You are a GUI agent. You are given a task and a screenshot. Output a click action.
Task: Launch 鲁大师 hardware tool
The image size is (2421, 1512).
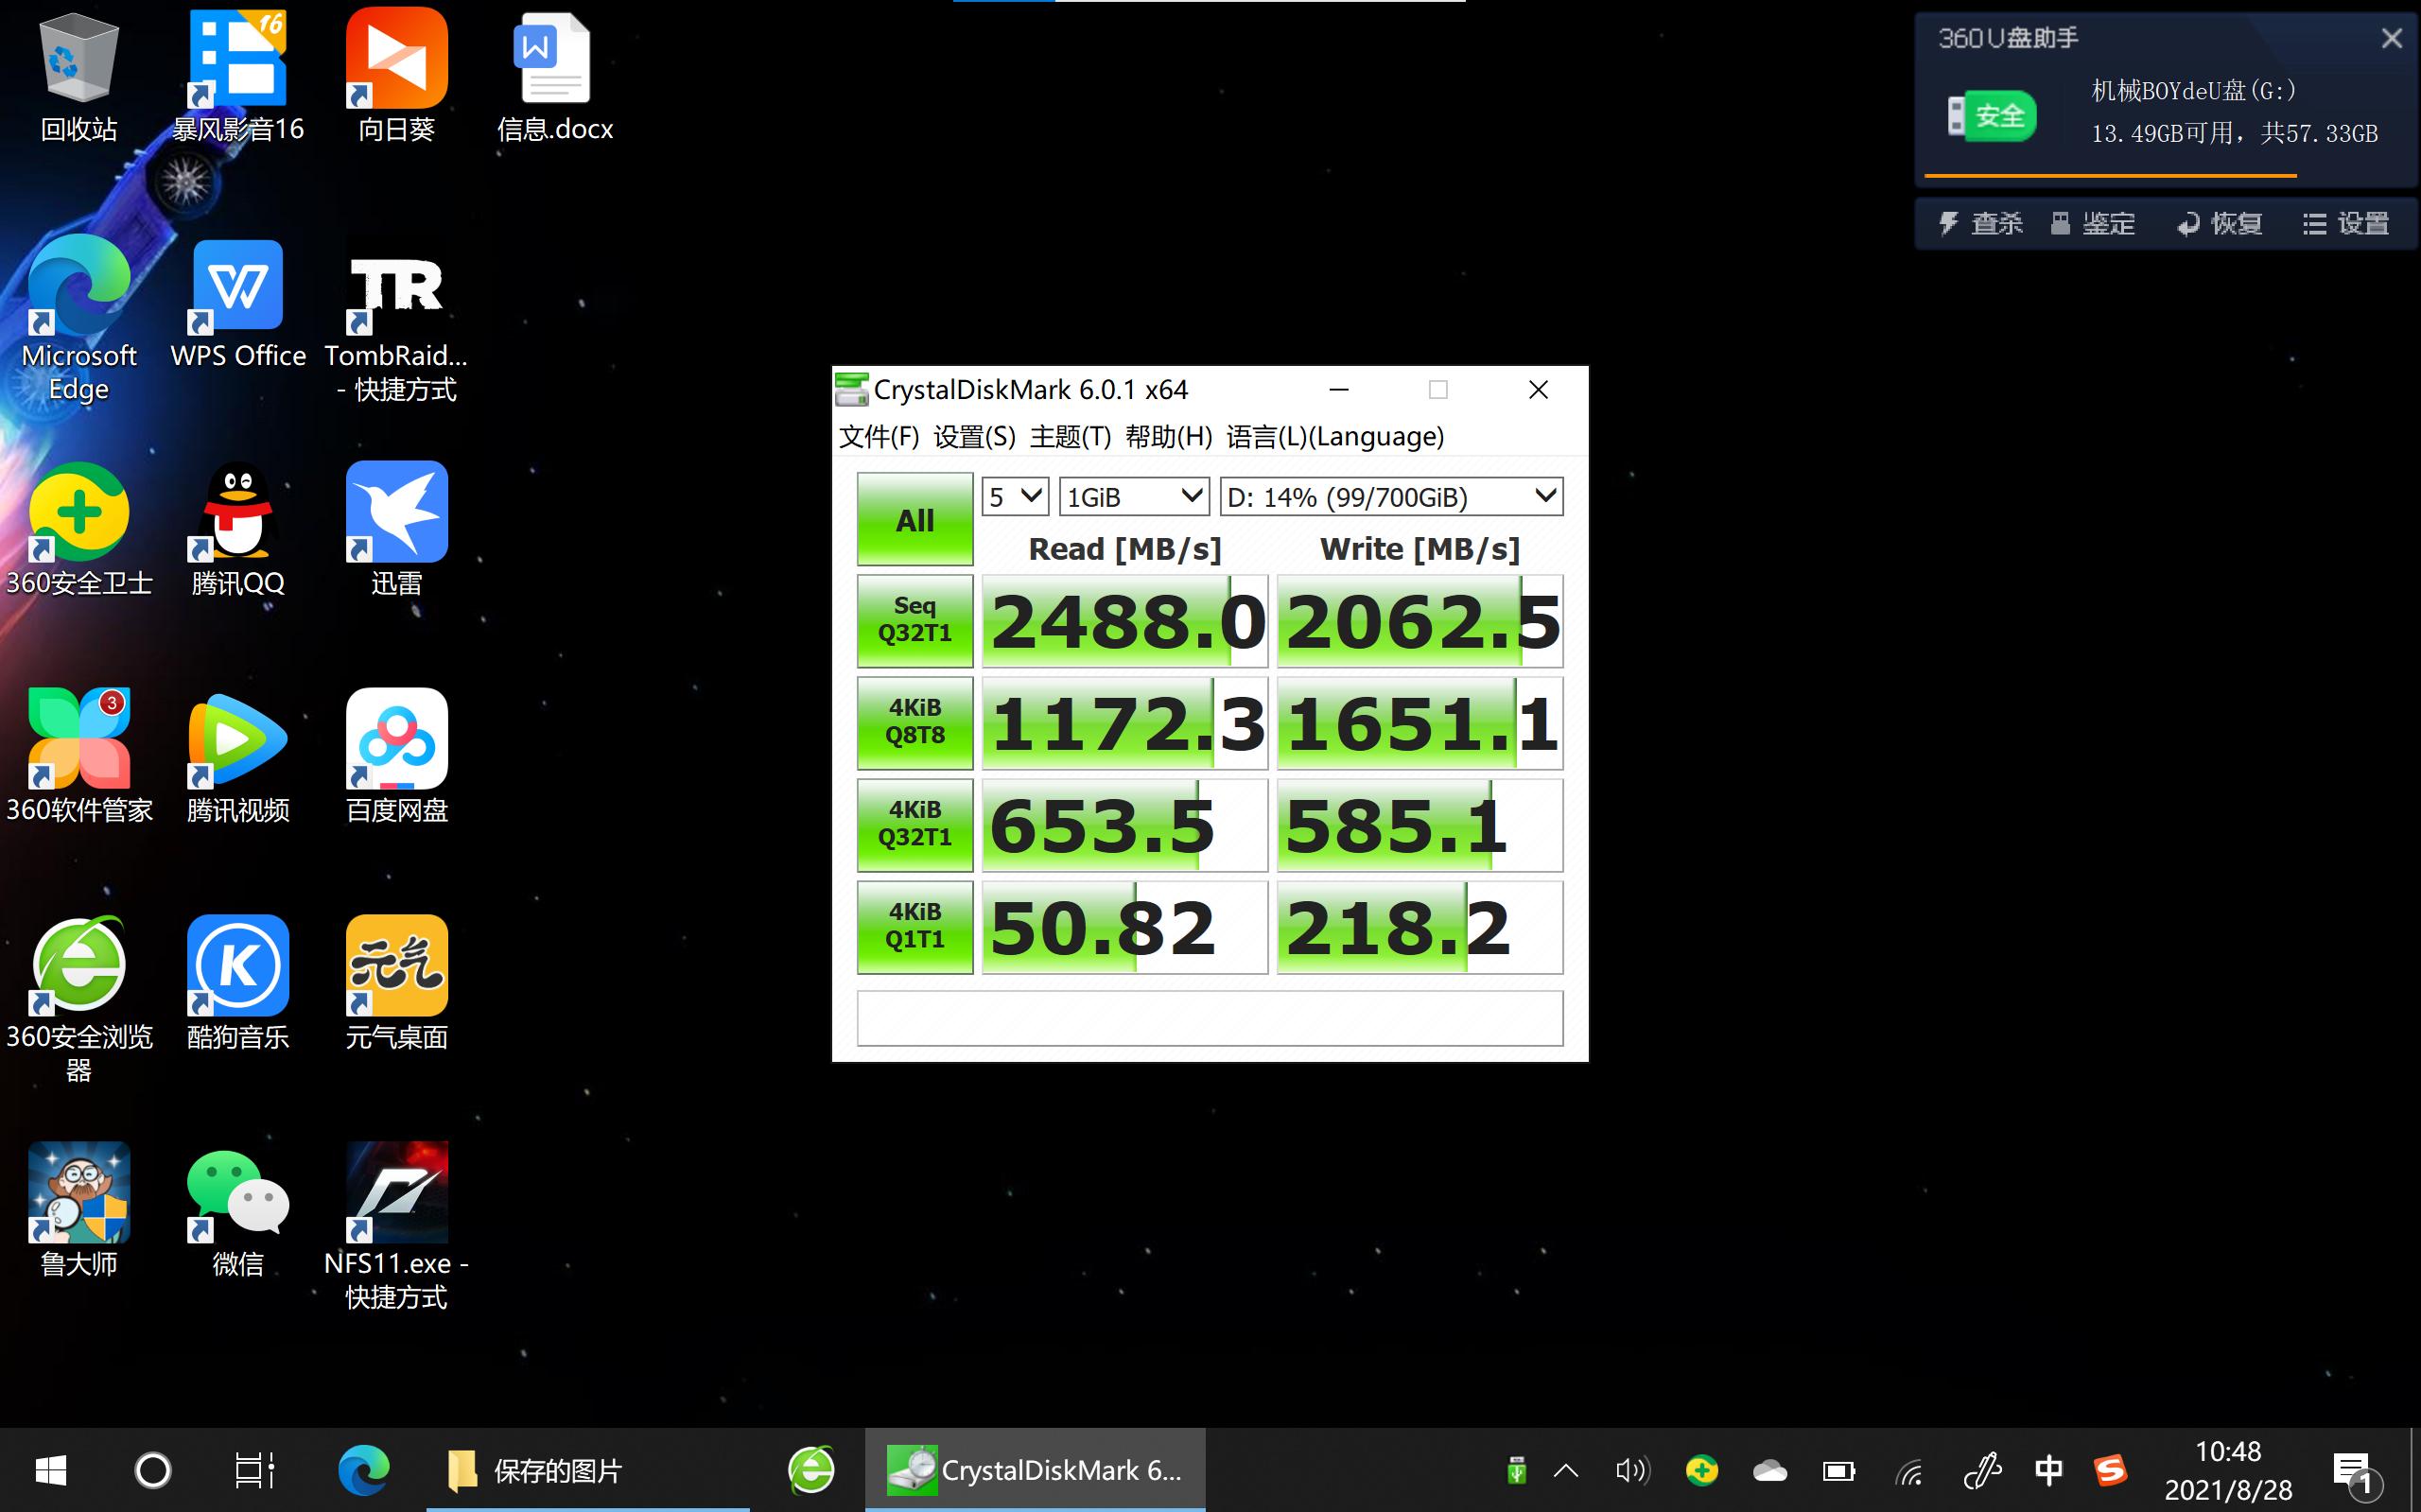[x=78, y=1192]
